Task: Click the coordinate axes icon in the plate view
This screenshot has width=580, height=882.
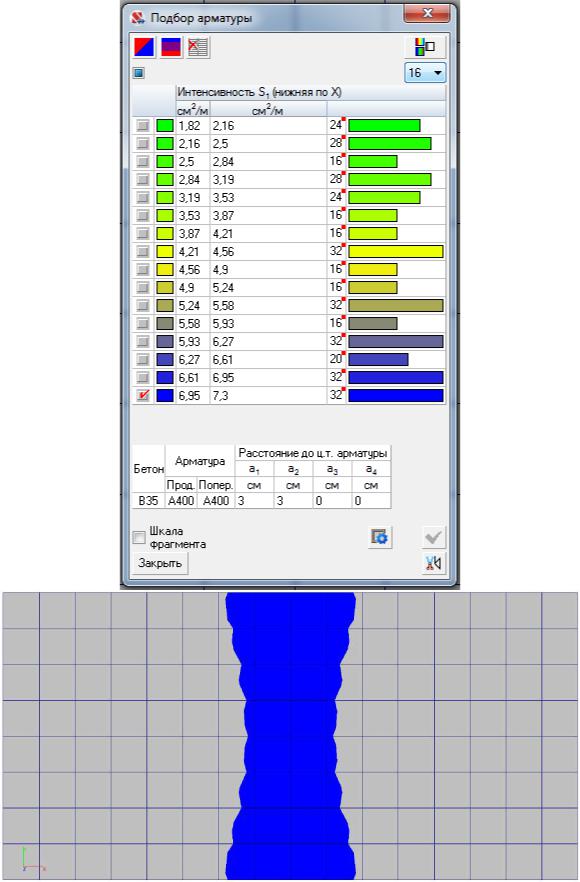Action: [32, 861]
